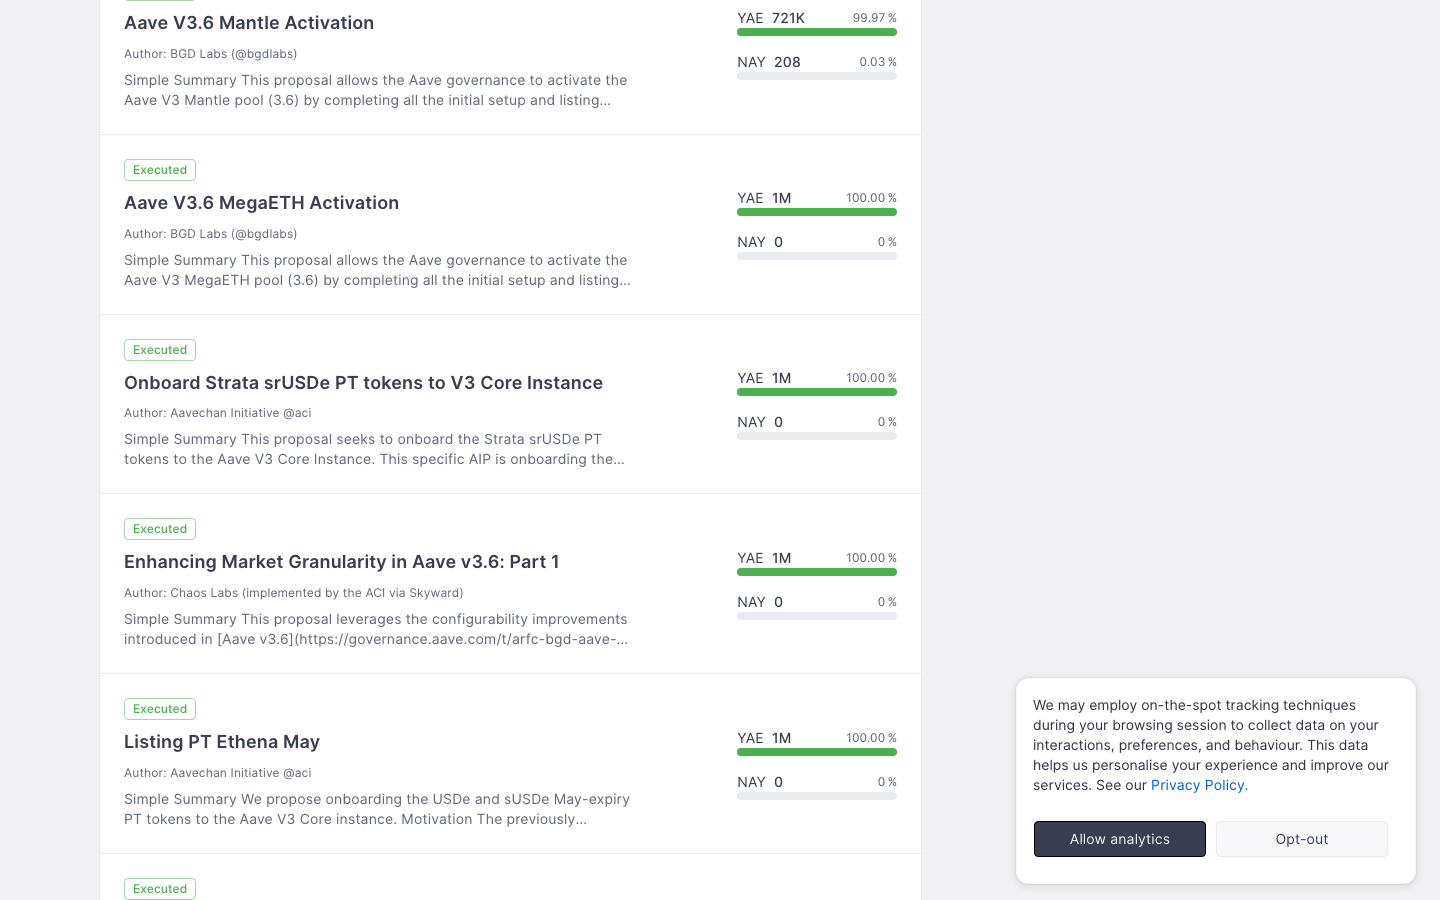Click the Executed badge on the Strata srUSDe proposal
This screenshot has width=1440, height=900.
tap(159, 349)
